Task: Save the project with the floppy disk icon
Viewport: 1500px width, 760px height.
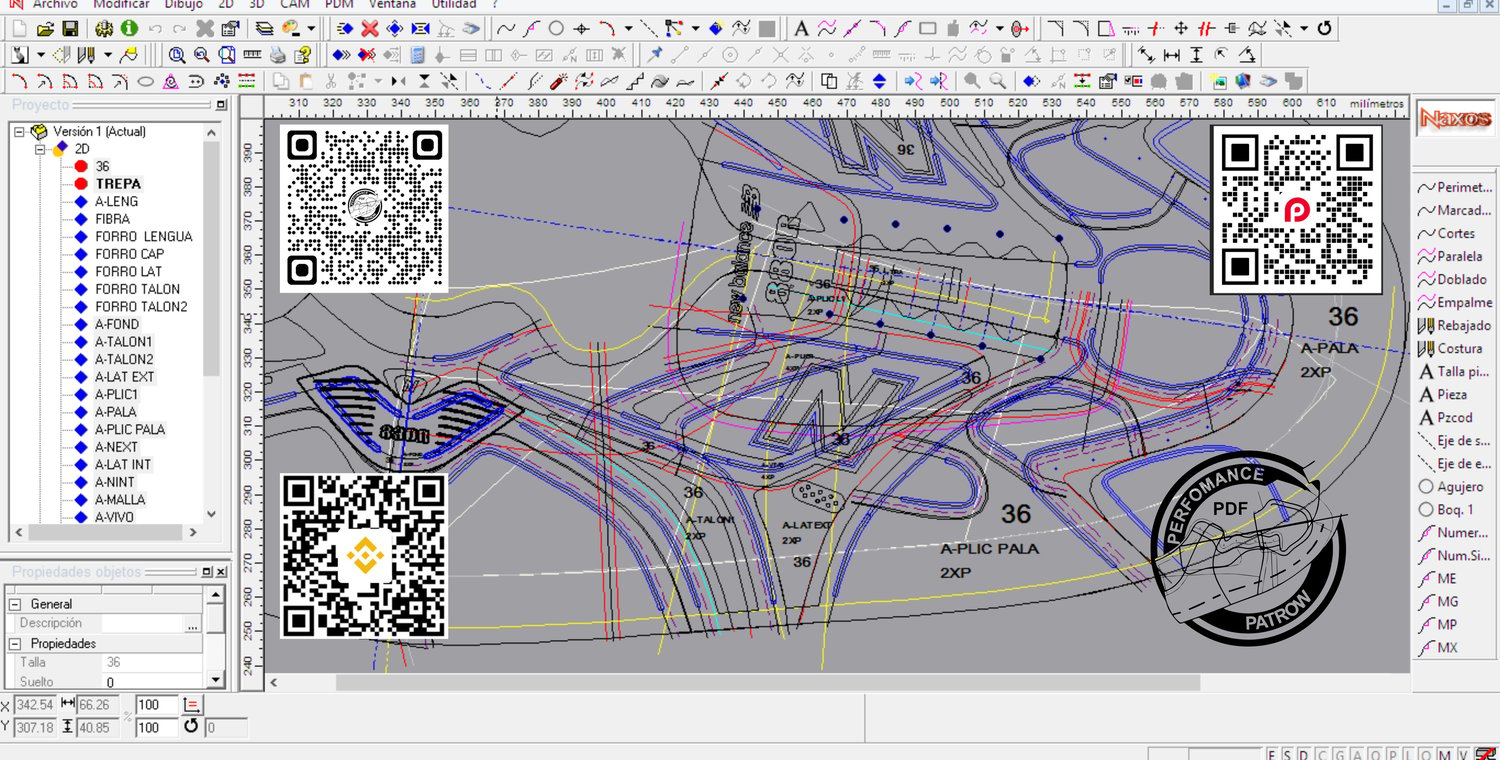Action: (70, 28)
